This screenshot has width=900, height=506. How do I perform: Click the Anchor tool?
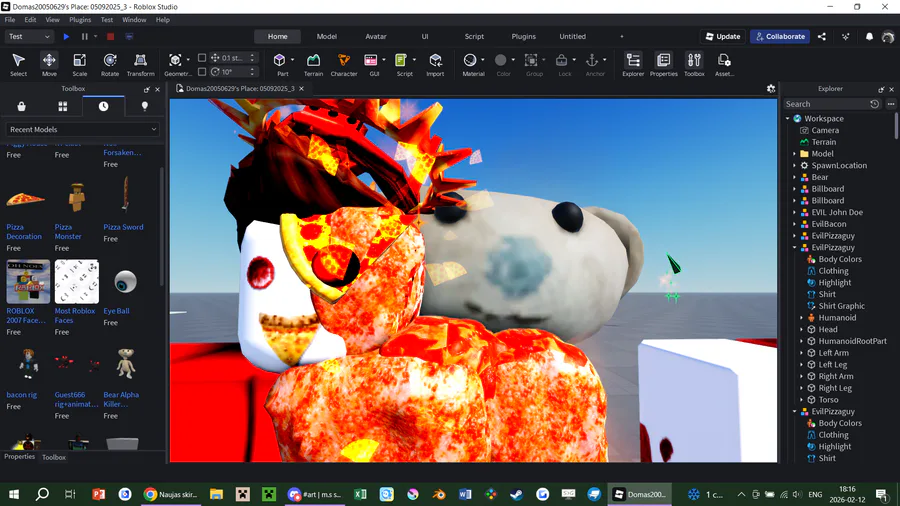click(592, 60)
